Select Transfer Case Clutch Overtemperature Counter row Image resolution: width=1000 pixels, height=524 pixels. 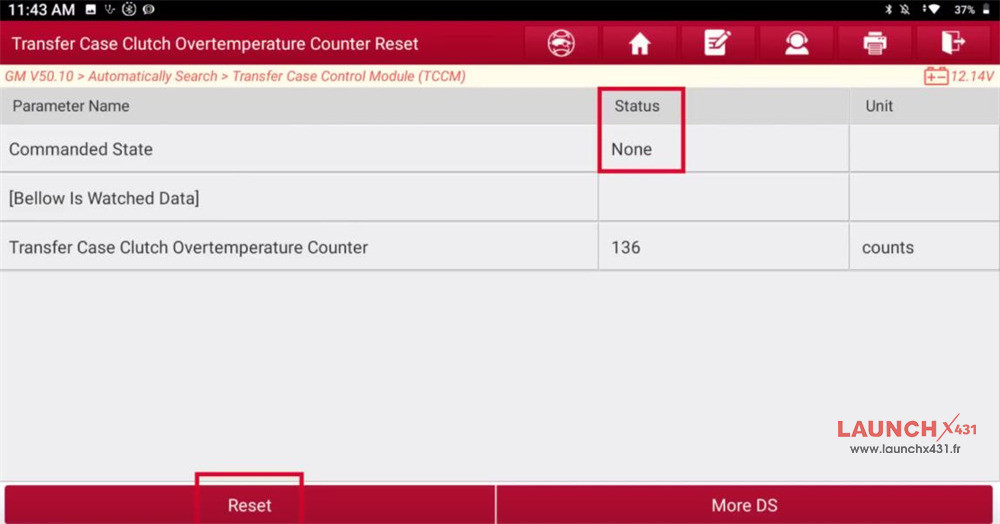[x=500, y=247]
